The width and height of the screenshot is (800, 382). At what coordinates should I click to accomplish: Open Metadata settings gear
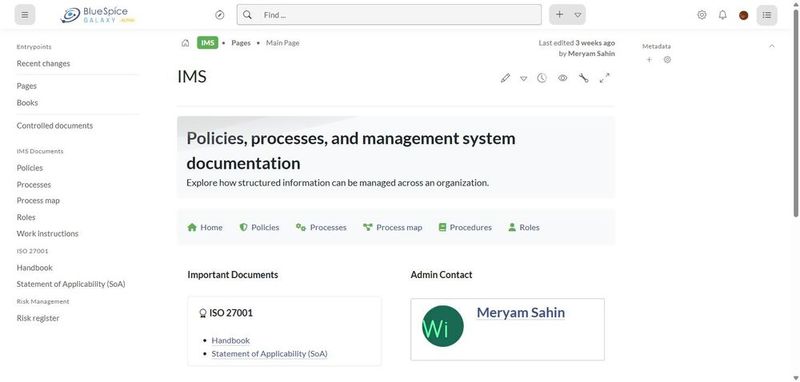tap(667, 60)
